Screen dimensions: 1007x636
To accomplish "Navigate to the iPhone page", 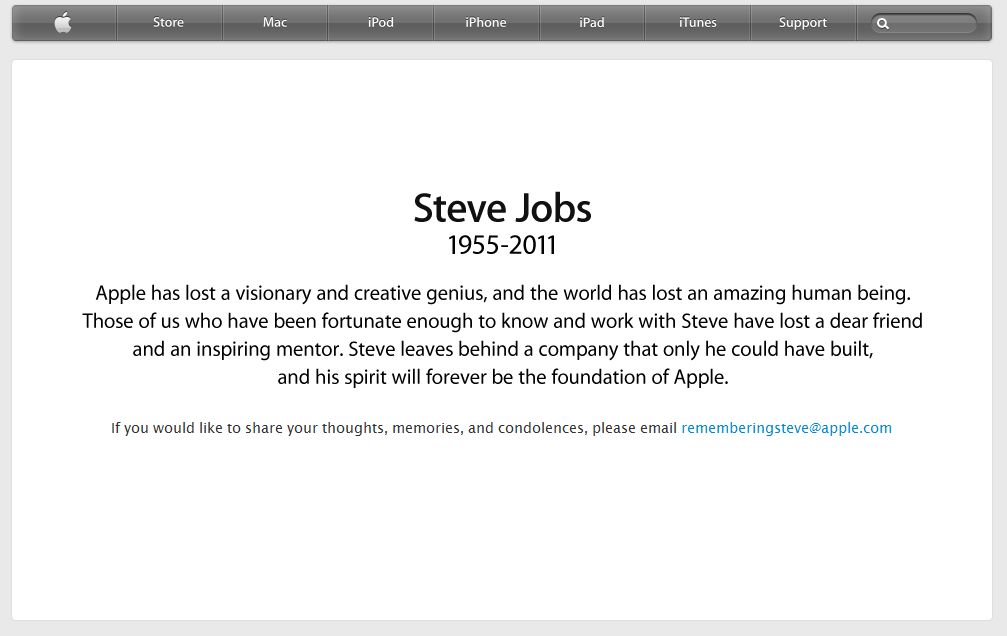I will tap(486, 22).
